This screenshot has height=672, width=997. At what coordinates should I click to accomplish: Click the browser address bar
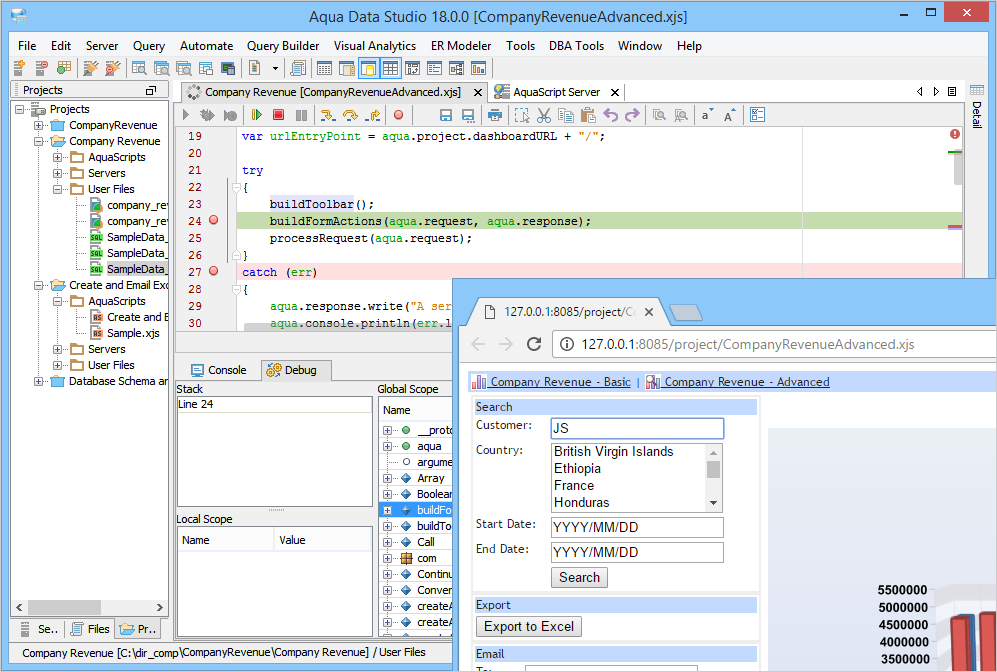click(x=774, y=344)
